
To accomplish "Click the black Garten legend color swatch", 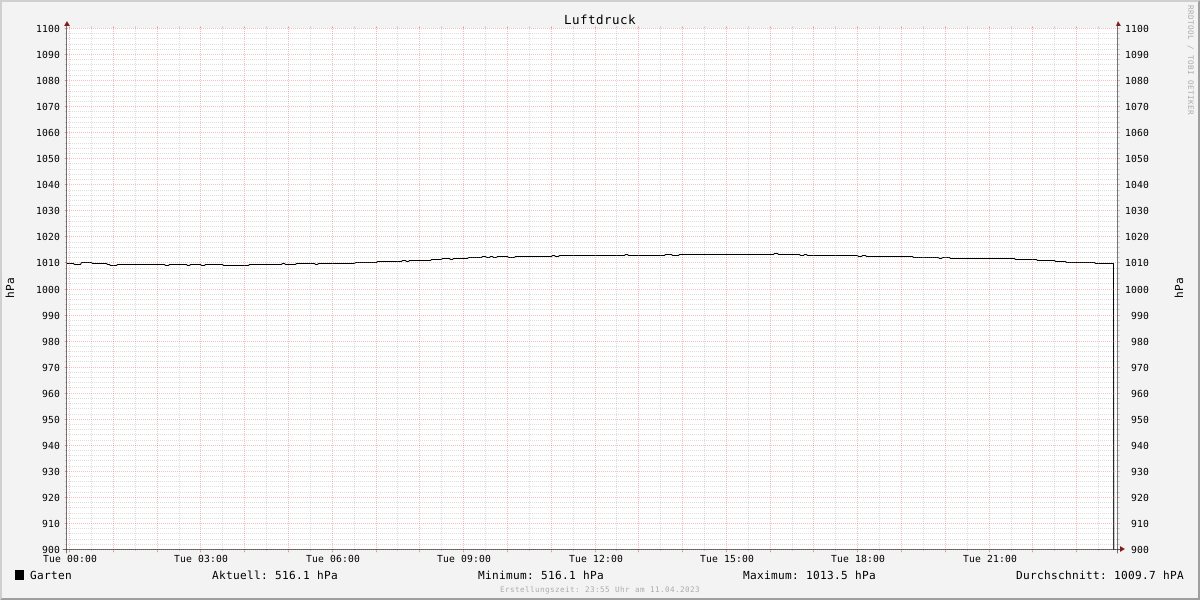I will coord(19,575).
